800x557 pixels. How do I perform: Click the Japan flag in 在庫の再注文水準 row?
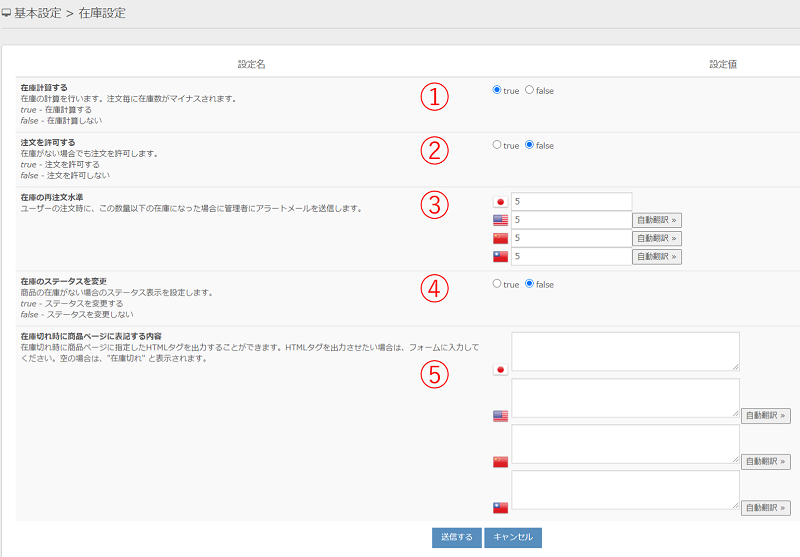point(500,202)
